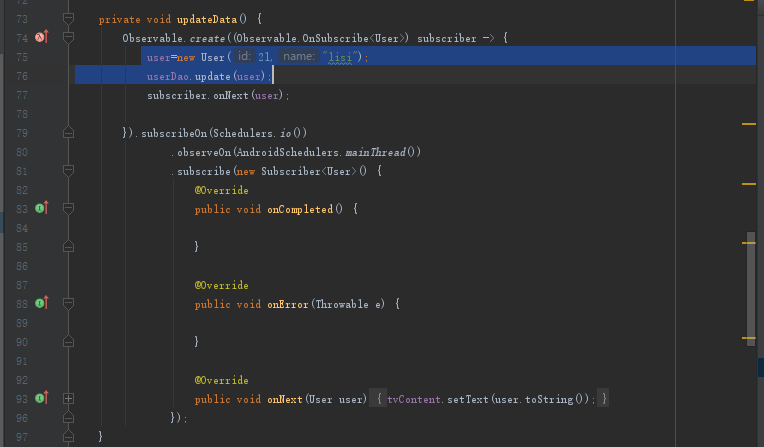
Task: Click the @Override annotation on line 92
Action: (222, 380)
